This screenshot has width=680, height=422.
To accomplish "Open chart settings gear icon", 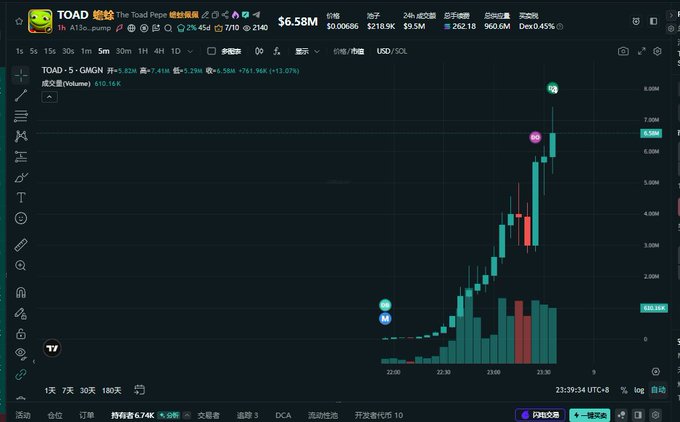I will 657,51.
